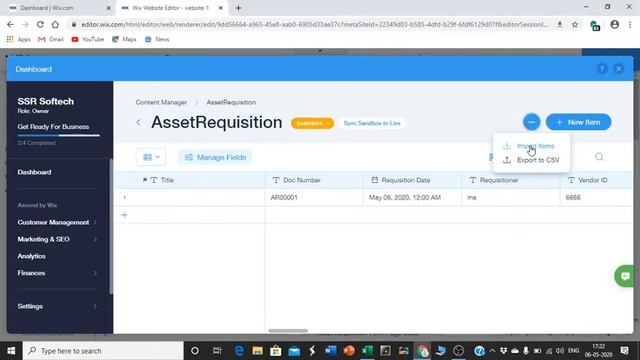Open the Apps bookmark shortcut
Image resolution: width=640 pixels, height=360 pixels.
(18, 39)
